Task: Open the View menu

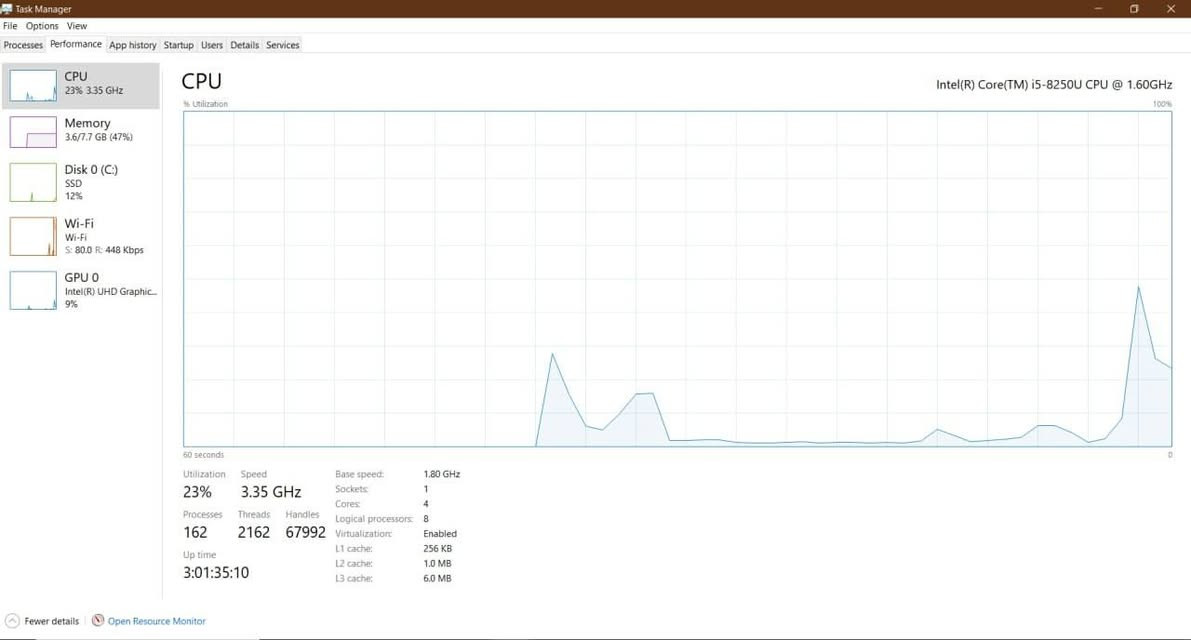Action: (77, 26)
